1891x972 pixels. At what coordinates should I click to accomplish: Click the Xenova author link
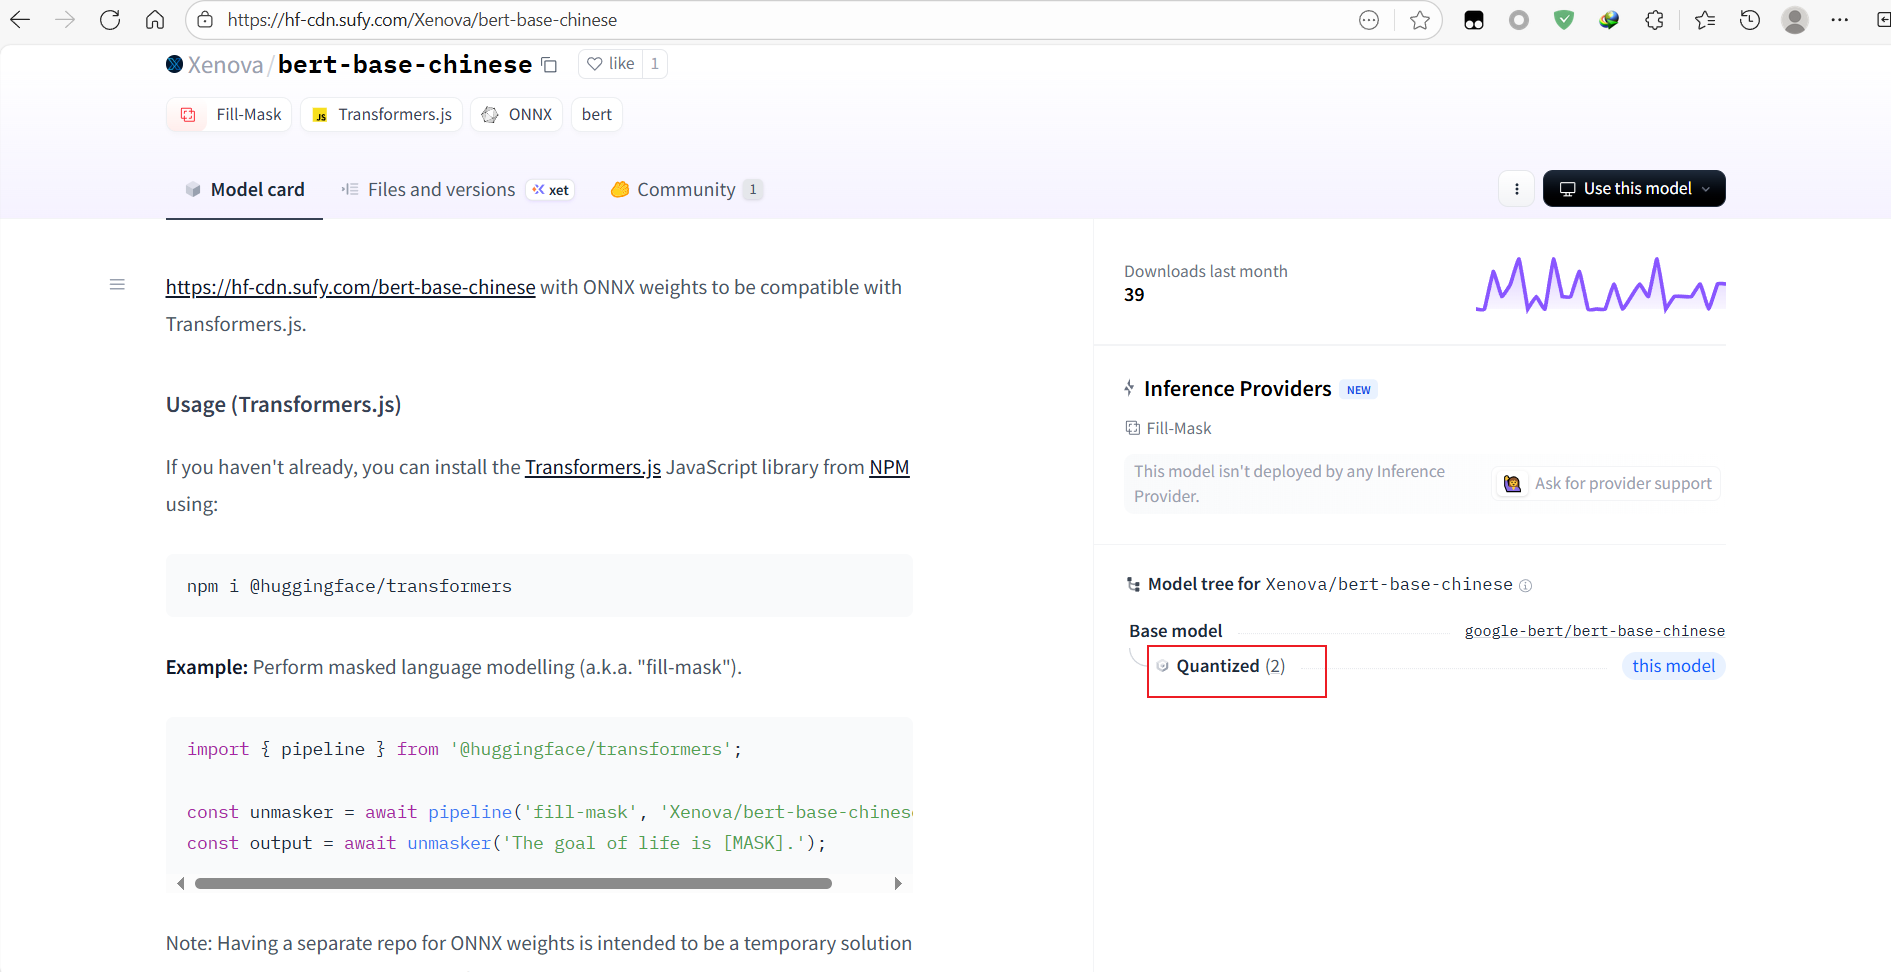225,65
